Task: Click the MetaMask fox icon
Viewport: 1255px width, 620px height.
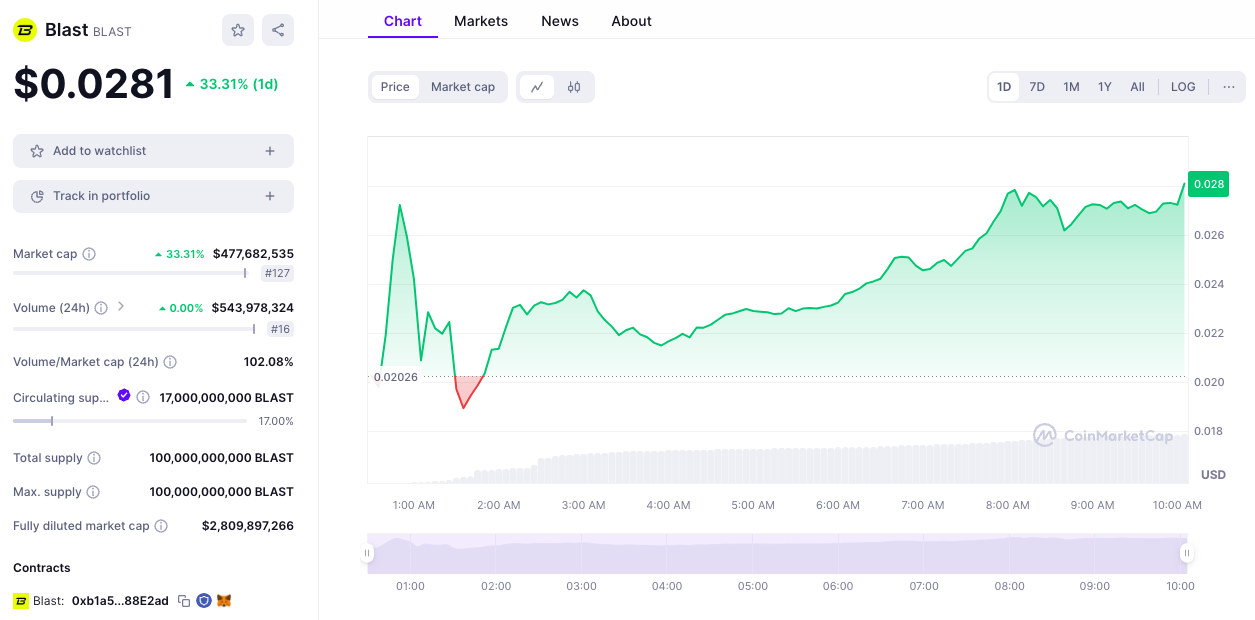Action: click(x=224, y=601)
